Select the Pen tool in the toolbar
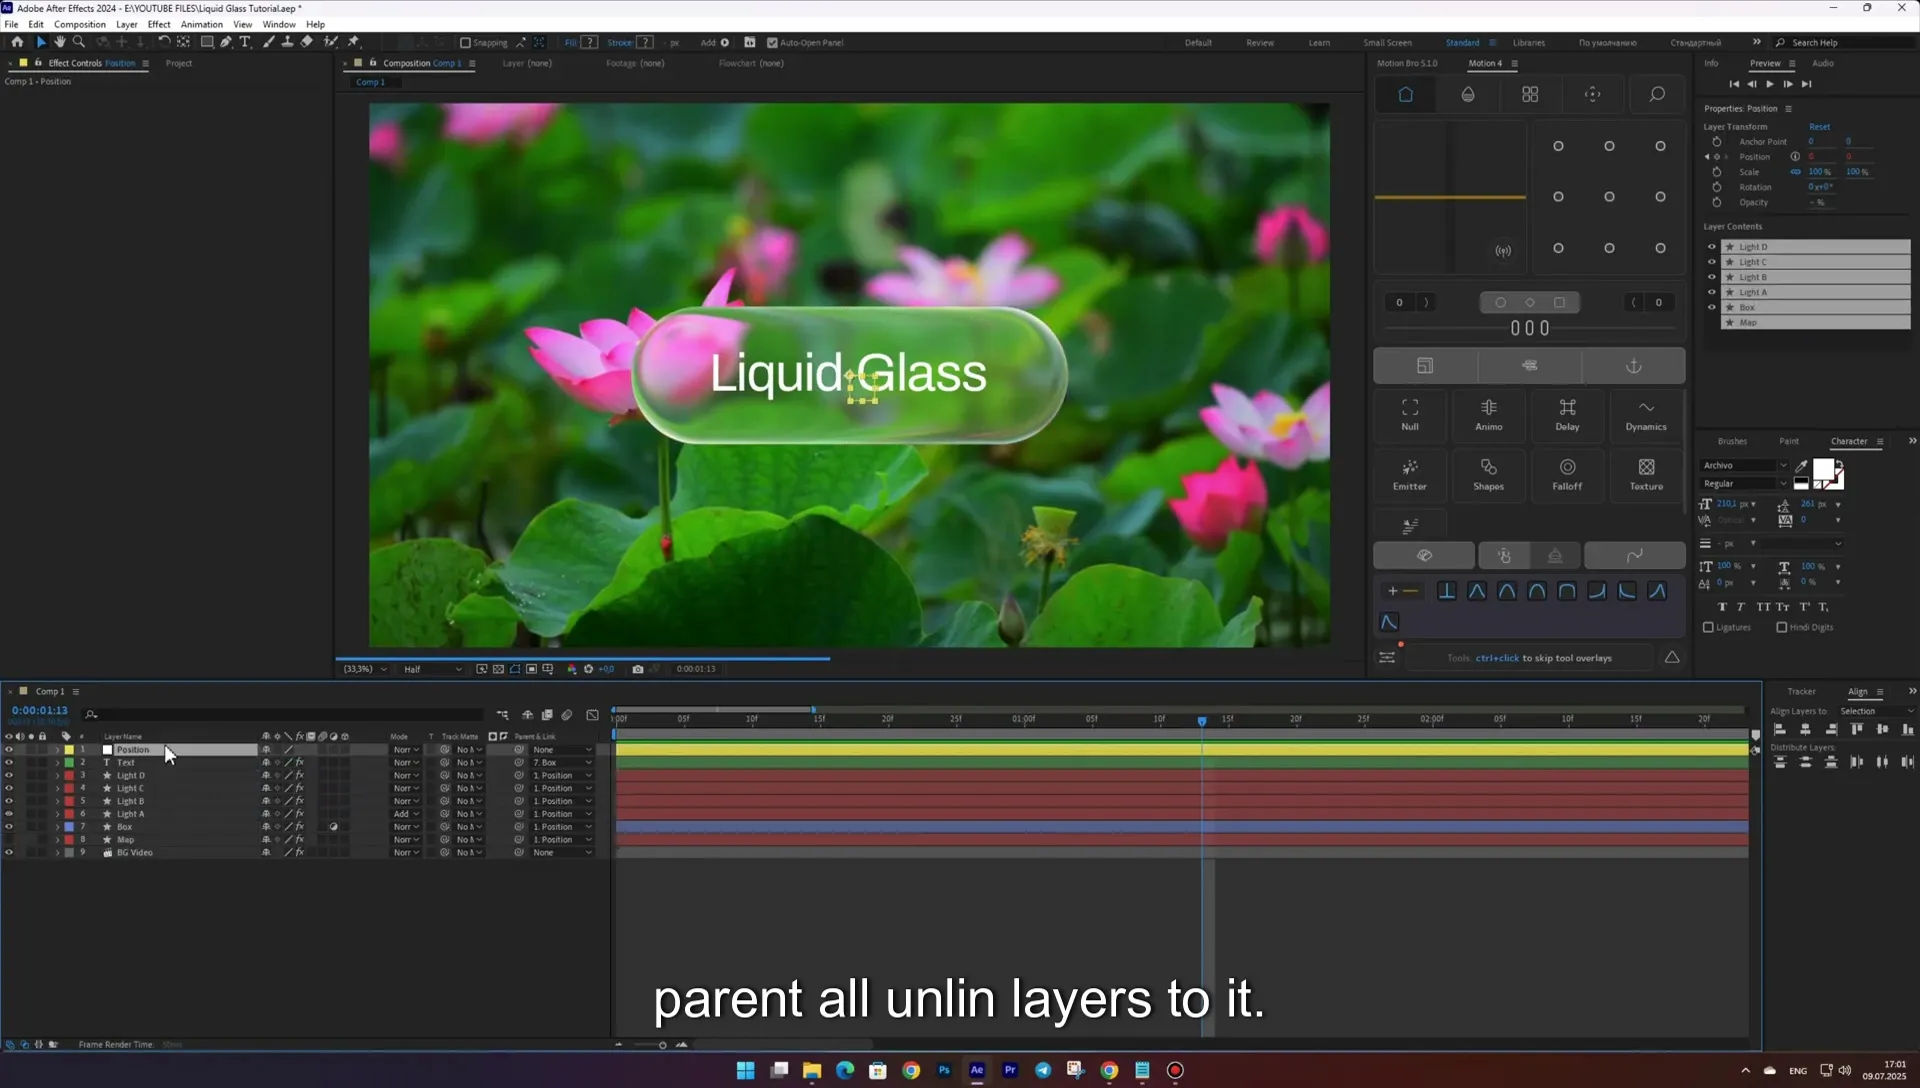This screenshot has width=1920, height=1088. [x=226, y=42]
